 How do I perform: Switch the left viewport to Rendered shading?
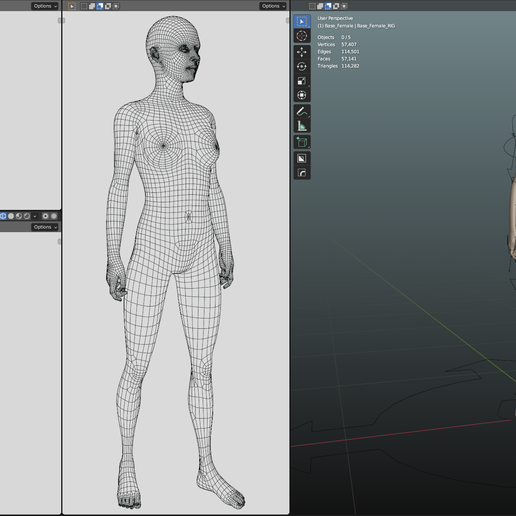(x=27, y=216)
